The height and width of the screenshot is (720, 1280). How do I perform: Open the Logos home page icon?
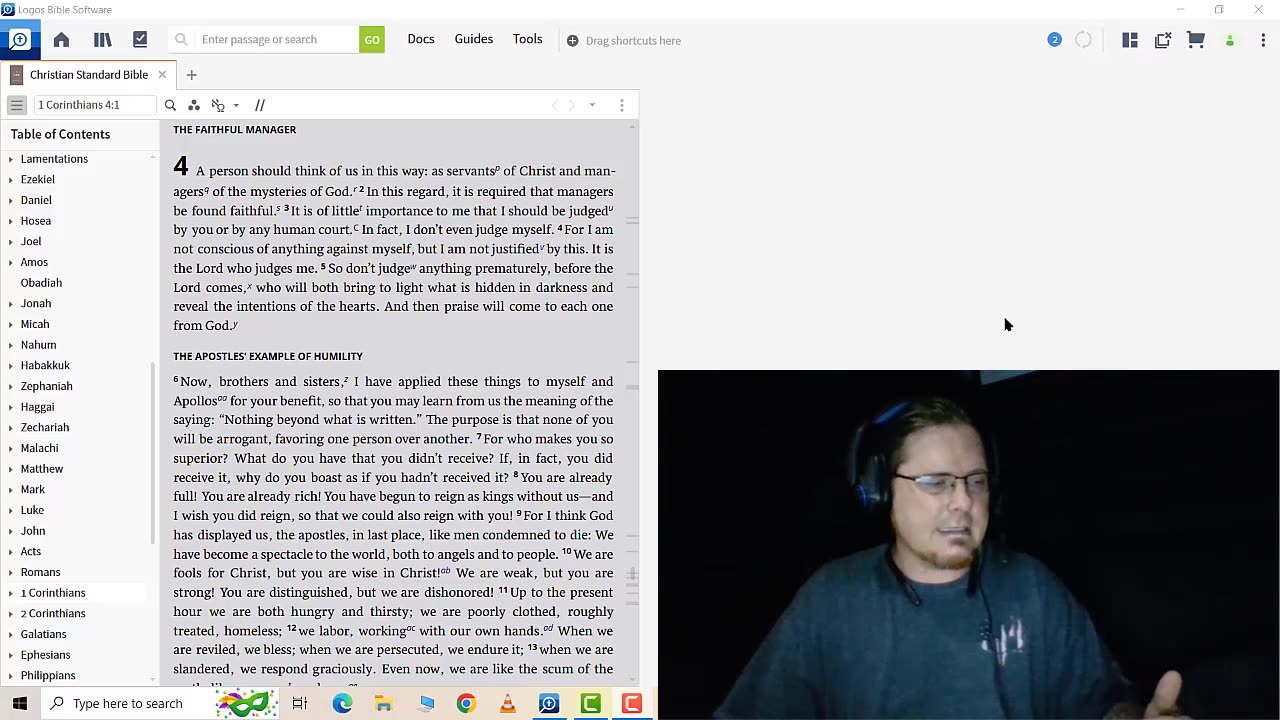click(61, 40)
